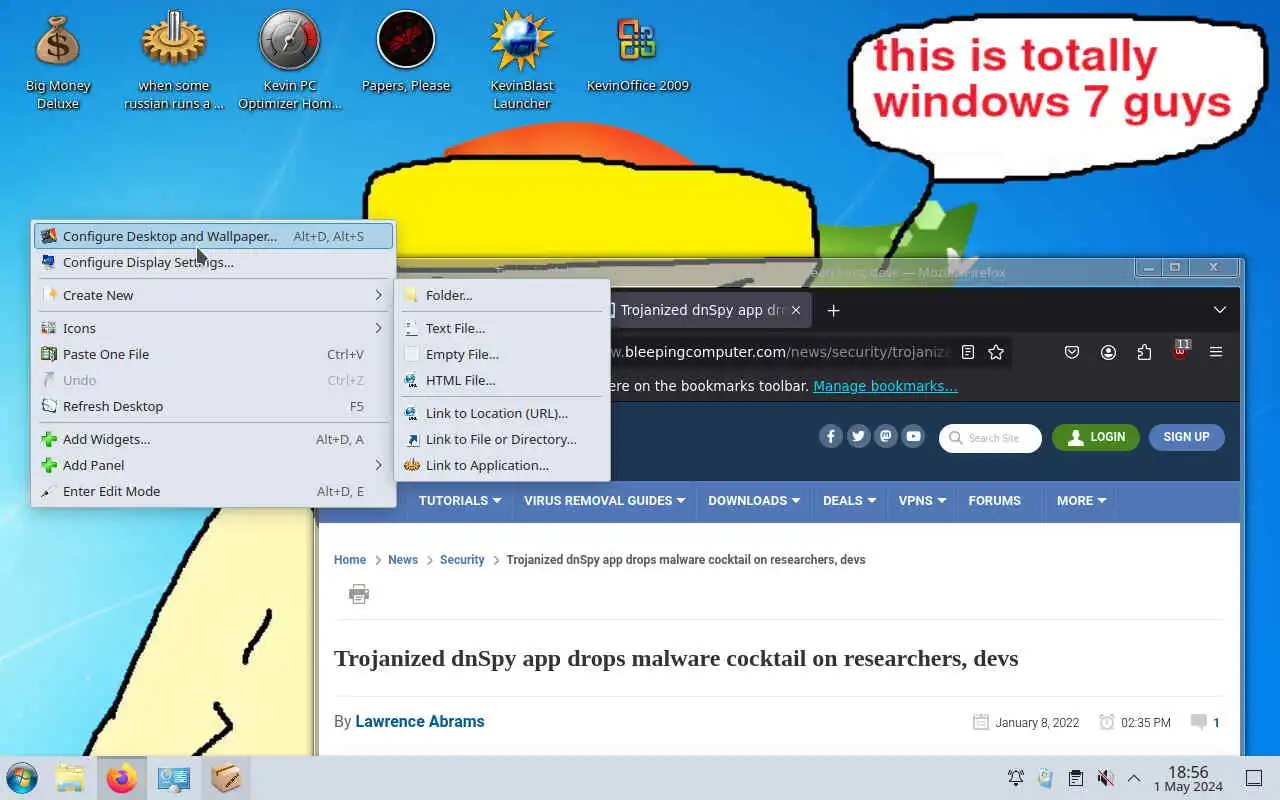Image resolution: width=1280 pixels, height=800 pixels.
Task: Expand the DEALS dropdown menu
Action: [849, 500]
